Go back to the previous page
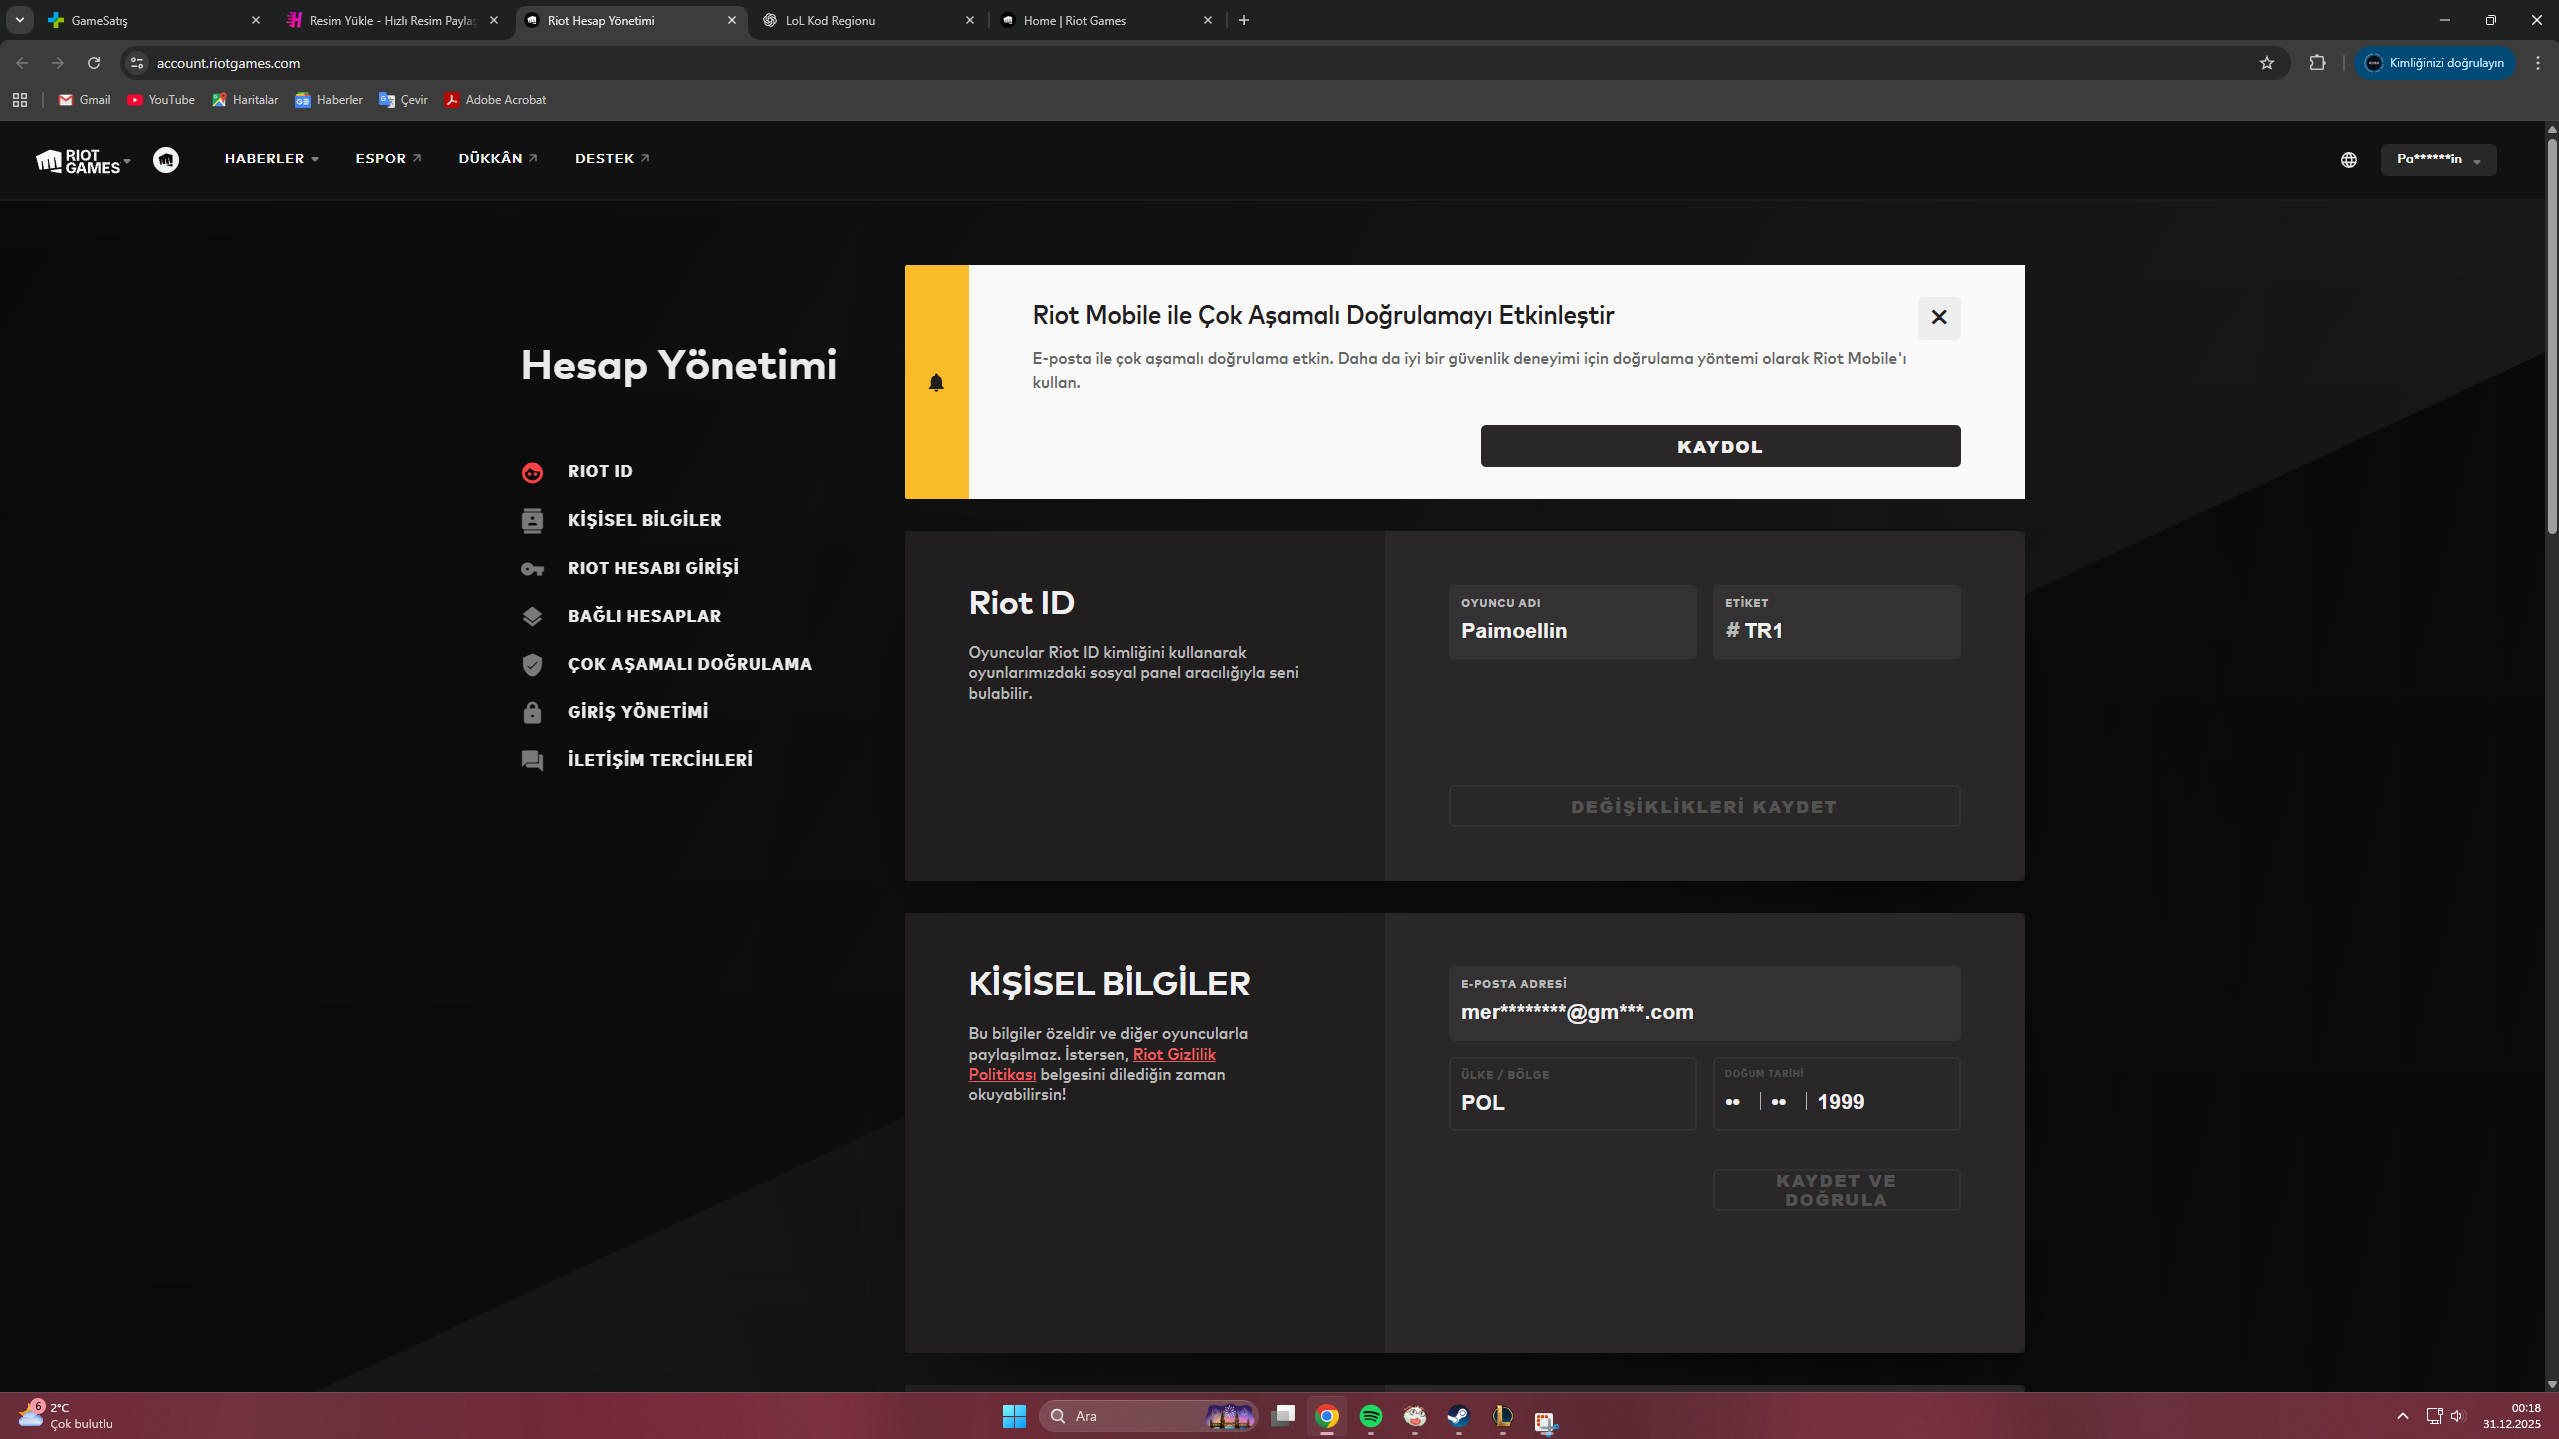Viewport: 2559px width, 1439px height. coord(22,63)
